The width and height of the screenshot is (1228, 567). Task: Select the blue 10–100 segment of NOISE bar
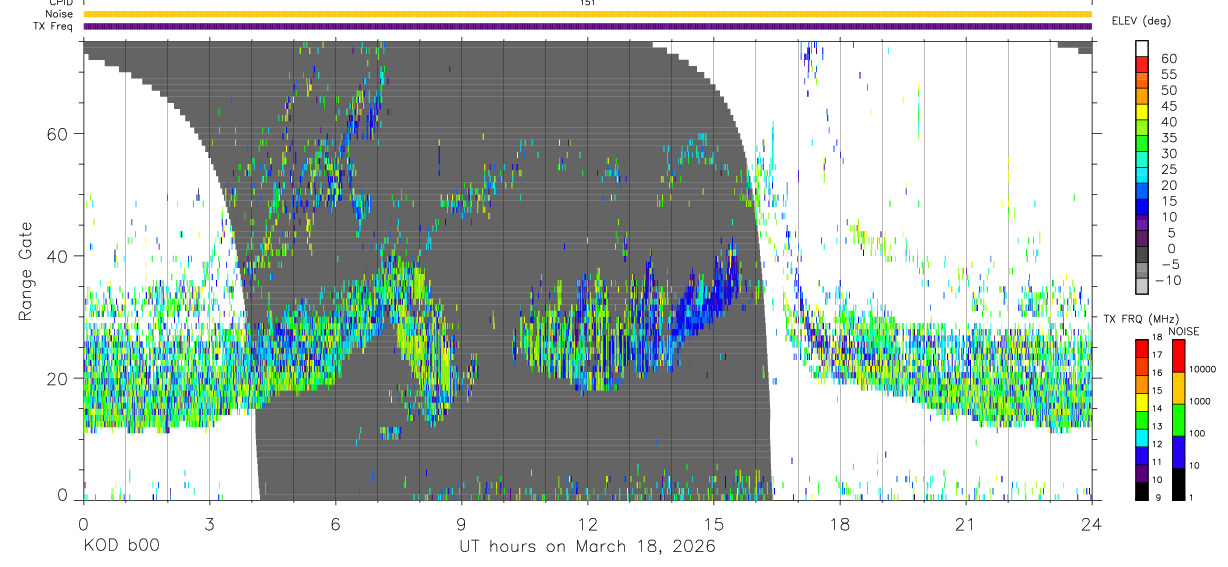click(1178, 451)
